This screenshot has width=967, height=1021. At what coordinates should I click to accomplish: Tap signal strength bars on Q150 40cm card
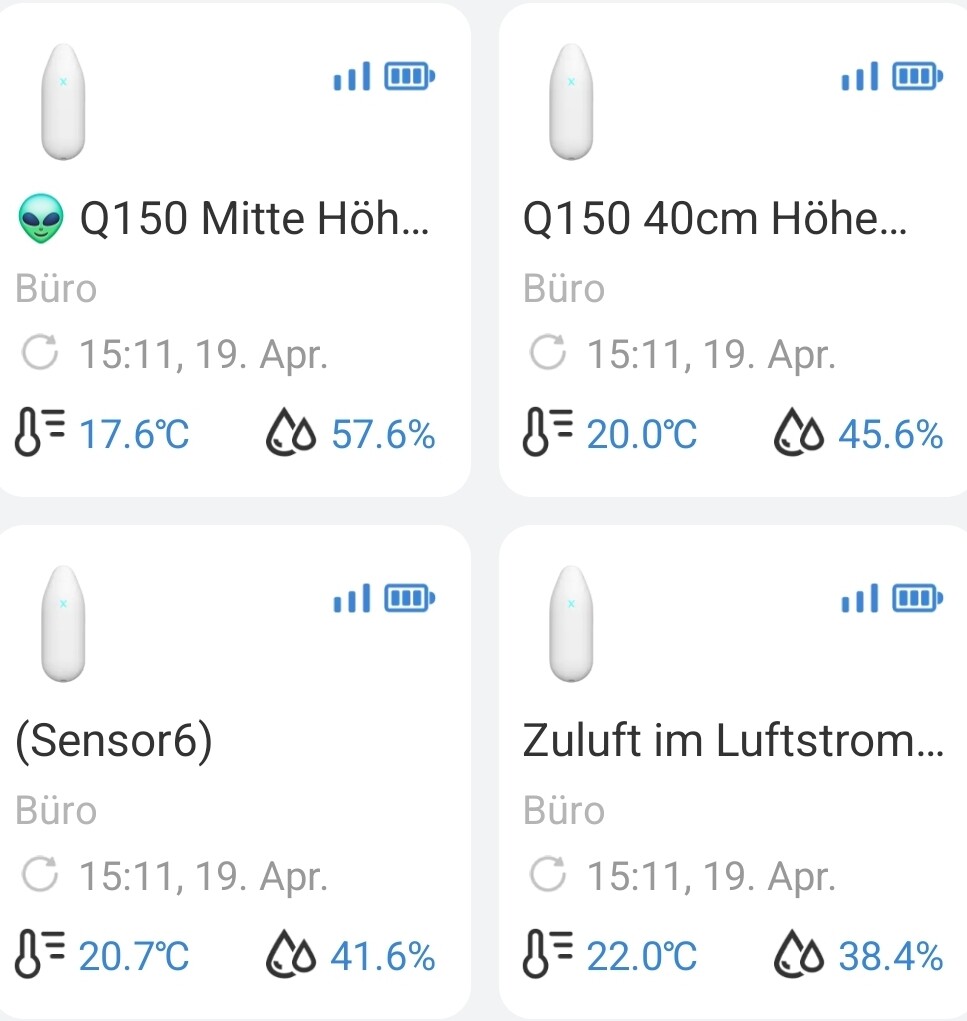click(x=858, y=76)
